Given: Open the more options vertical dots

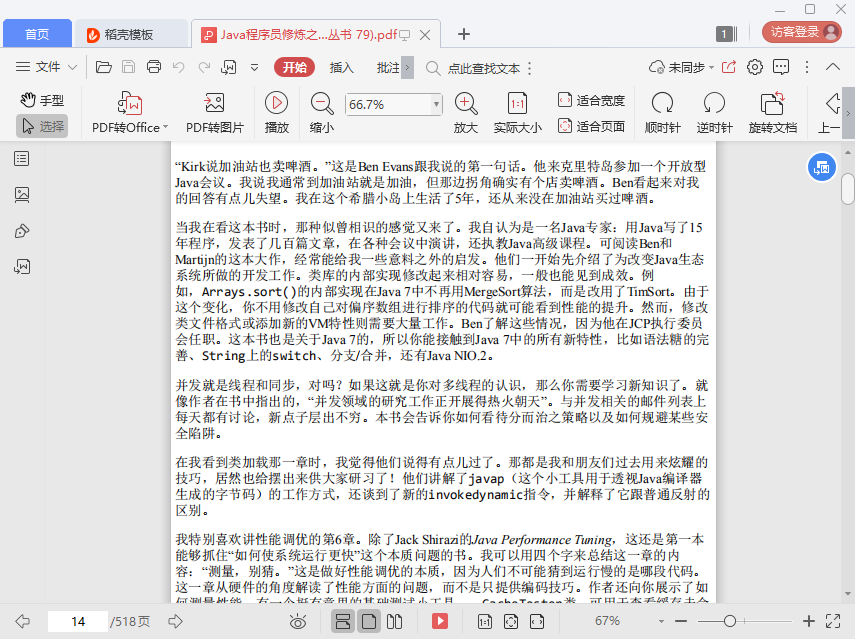Looking at the screenshot, I should 807,67.
